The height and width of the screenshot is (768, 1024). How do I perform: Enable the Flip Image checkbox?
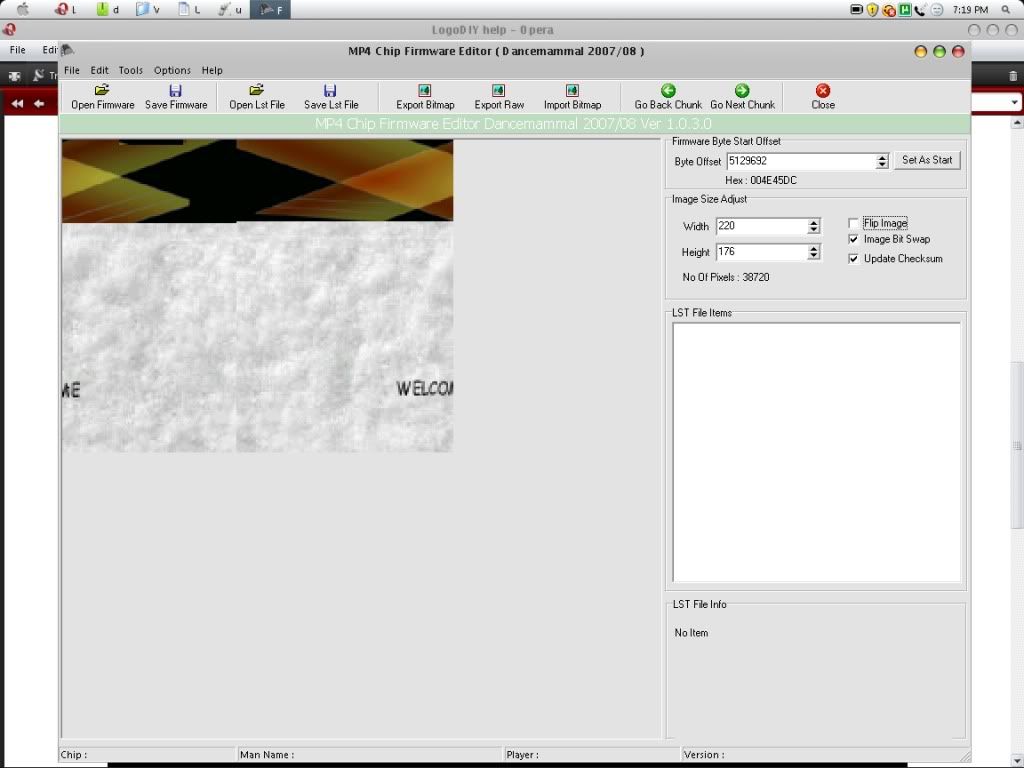(854, 223)
